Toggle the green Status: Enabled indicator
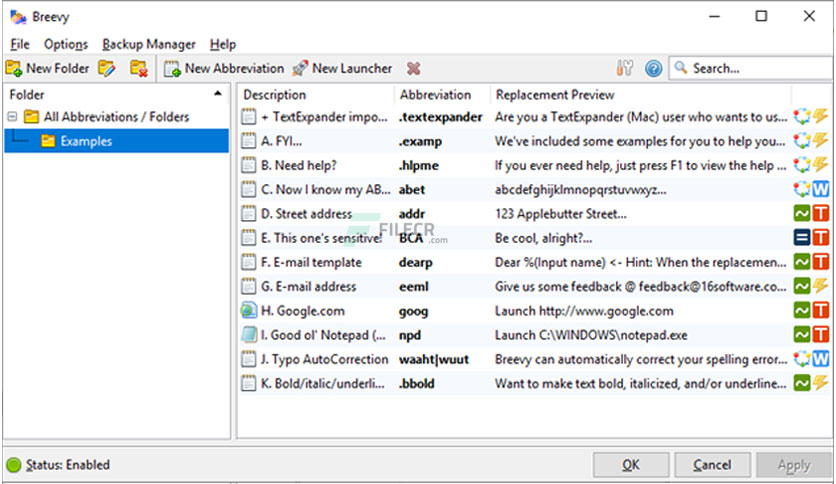836x484 pixels. coord(14,465)
